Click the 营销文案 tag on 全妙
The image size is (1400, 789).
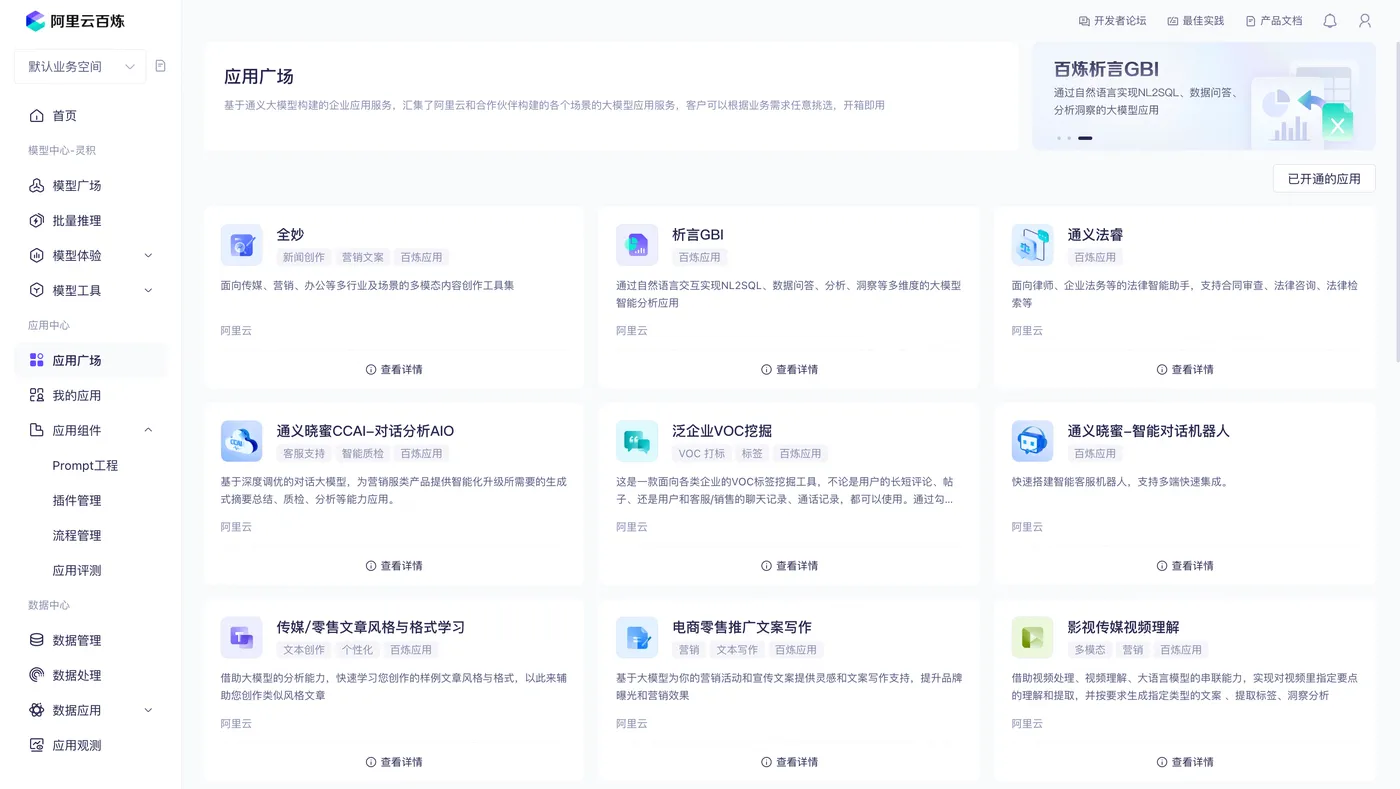point(362,258)
